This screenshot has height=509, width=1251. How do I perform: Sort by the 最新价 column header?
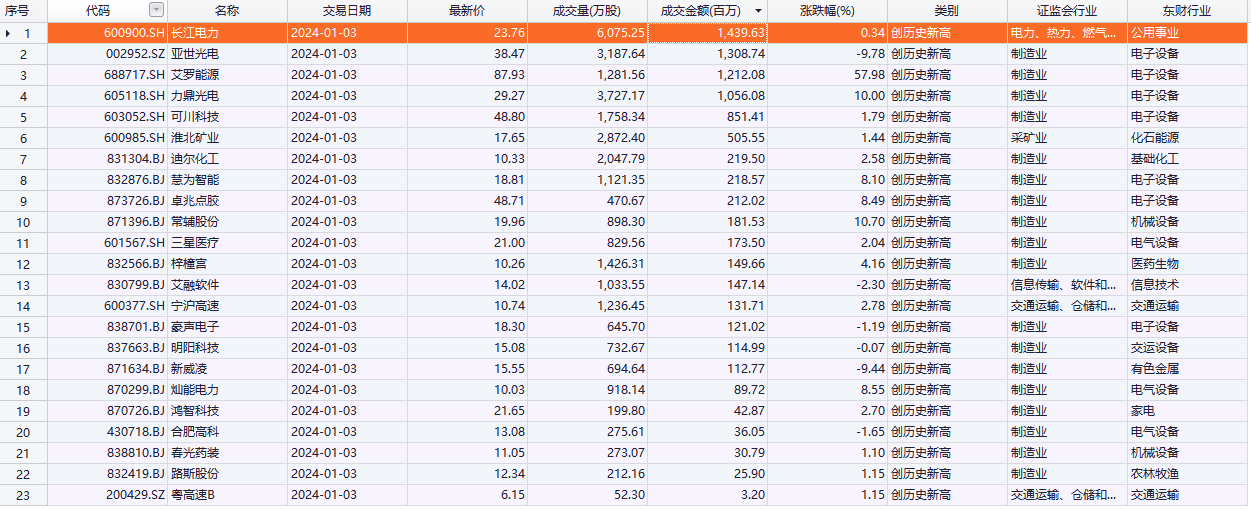467,11
